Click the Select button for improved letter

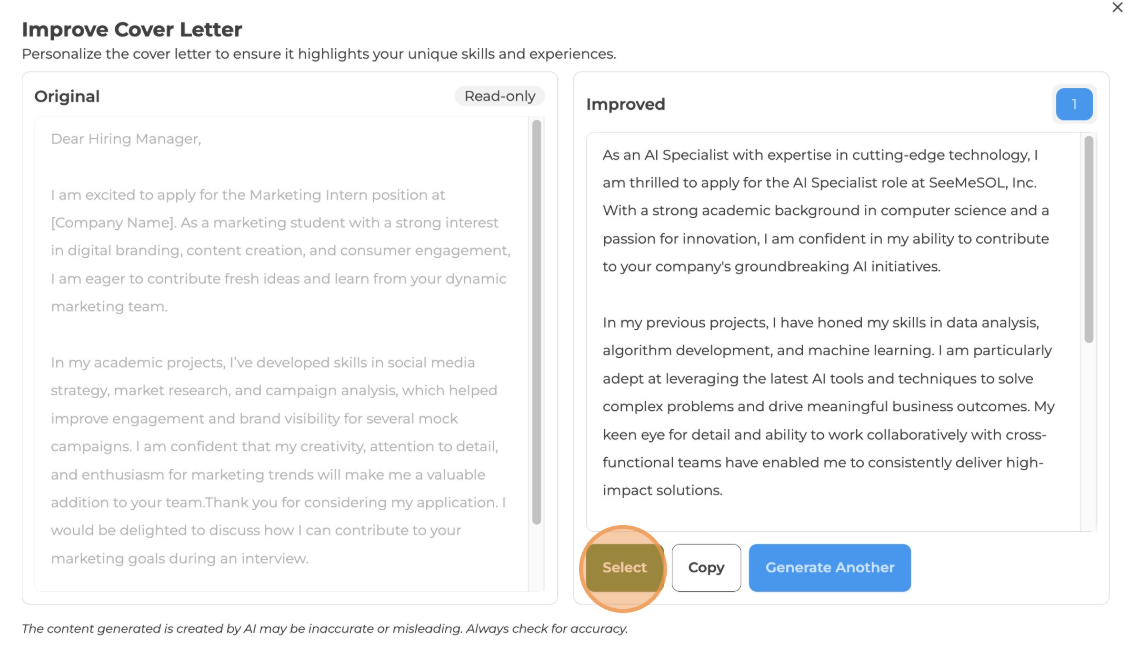(624, 567)
